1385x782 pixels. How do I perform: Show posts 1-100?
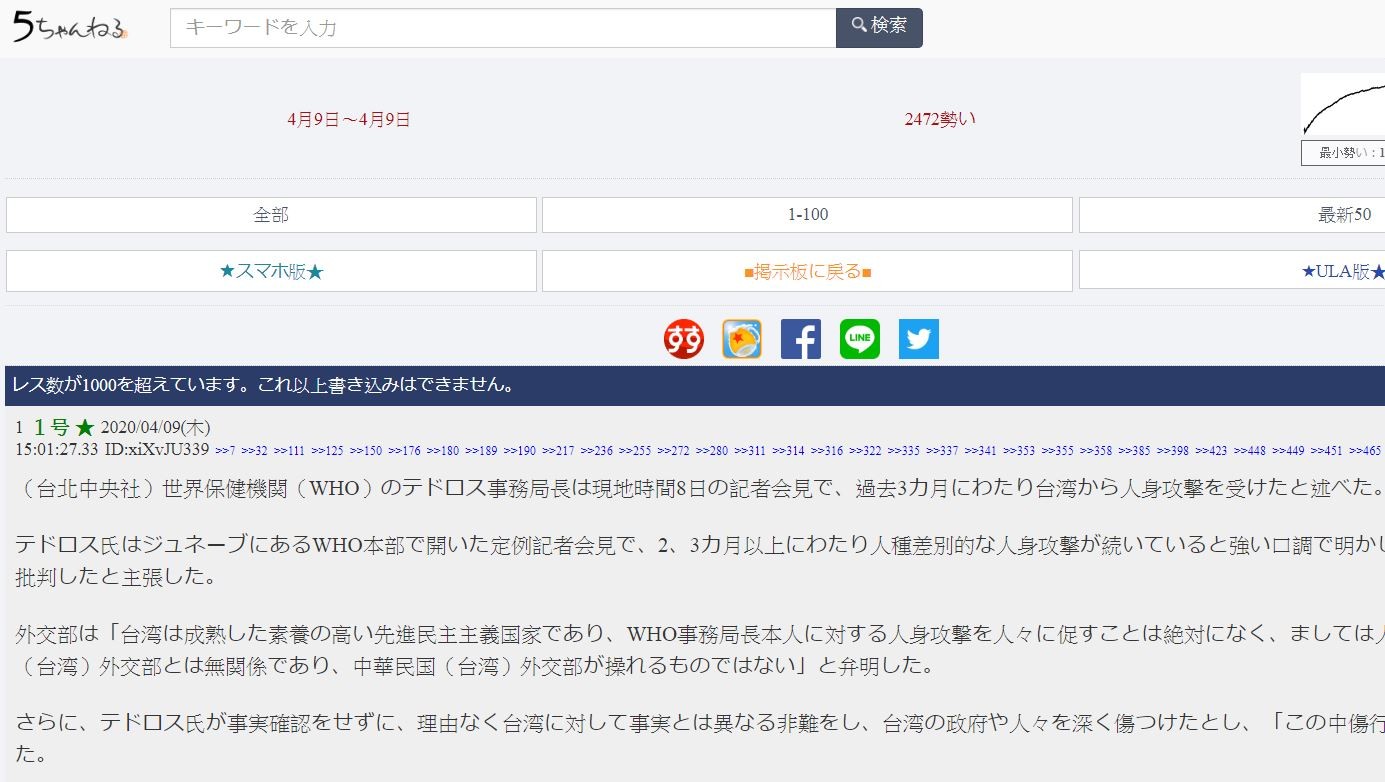click(807, 215)
